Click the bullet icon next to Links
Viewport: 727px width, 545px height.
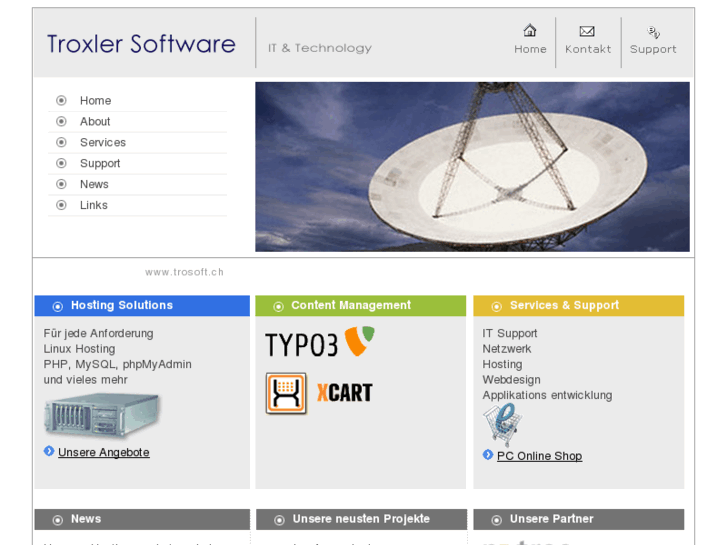pyautogui.click(x=61, y=205)
